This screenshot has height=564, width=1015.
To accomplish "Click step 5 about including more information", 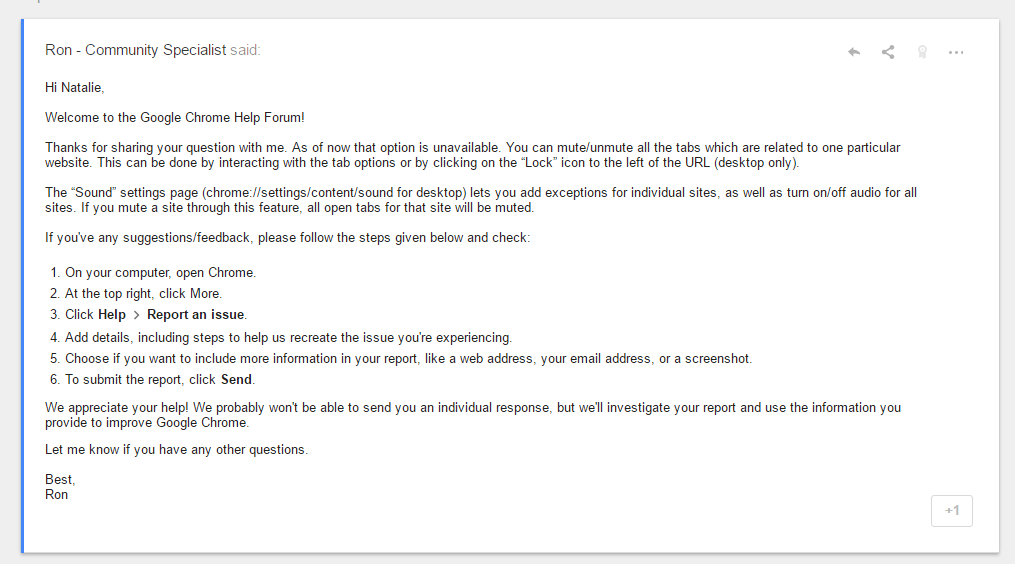I will pyautogui.click(x=408, y=358).
